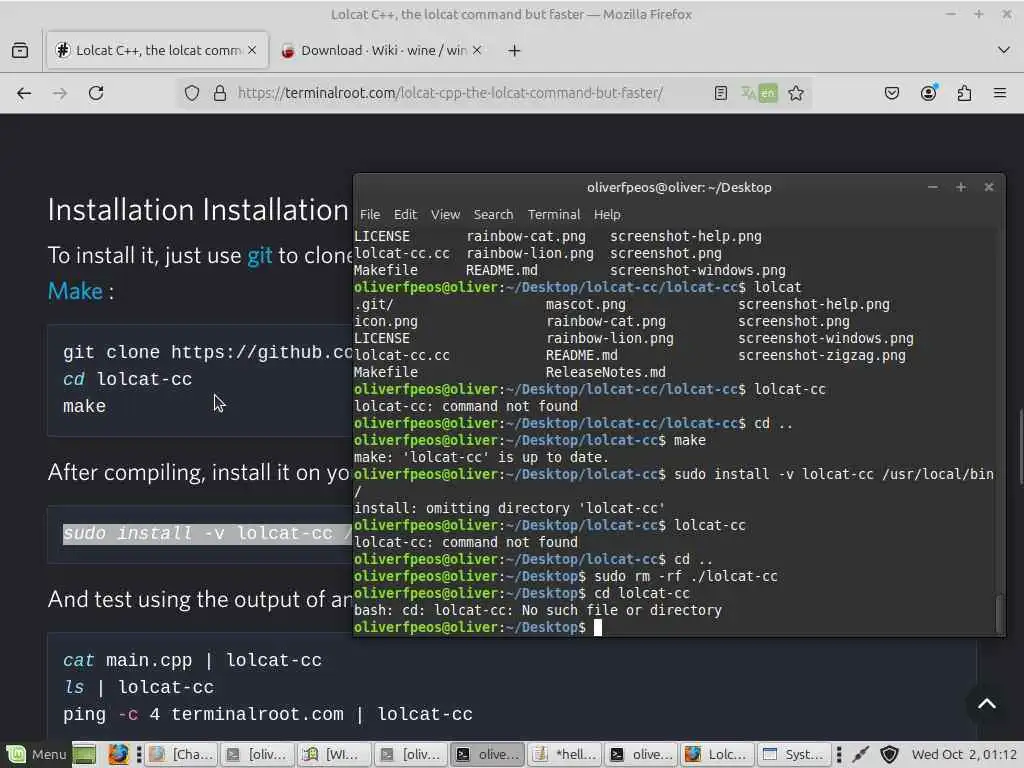Go back to previous page in Firefox

coord(24,93)
